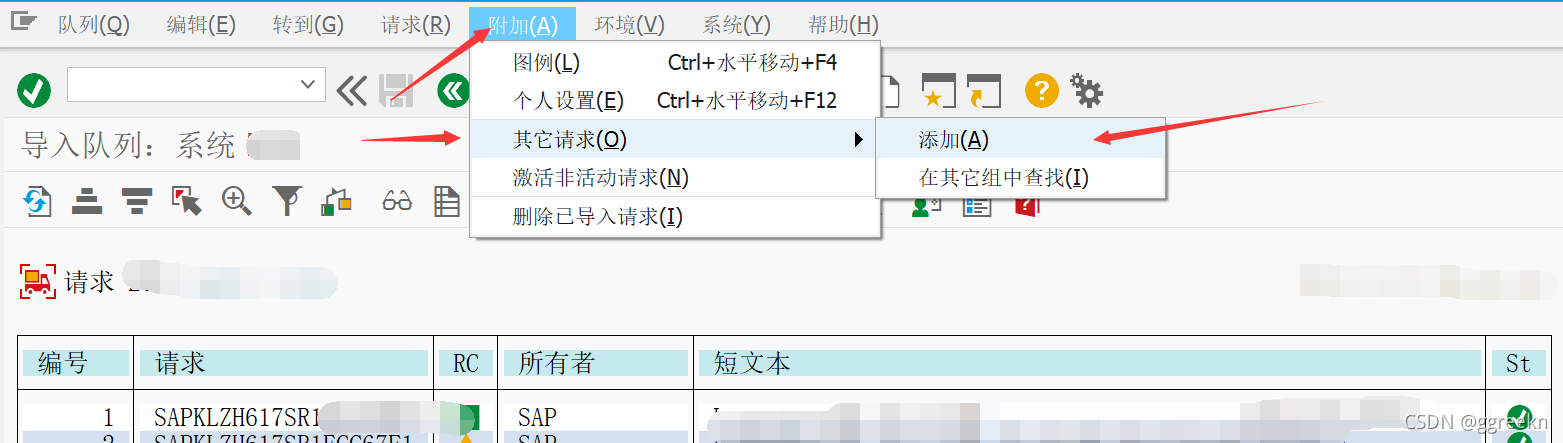Click the funnel filter icon
This screenshot has height=443, width=1563.
click(x=287, y=202)
